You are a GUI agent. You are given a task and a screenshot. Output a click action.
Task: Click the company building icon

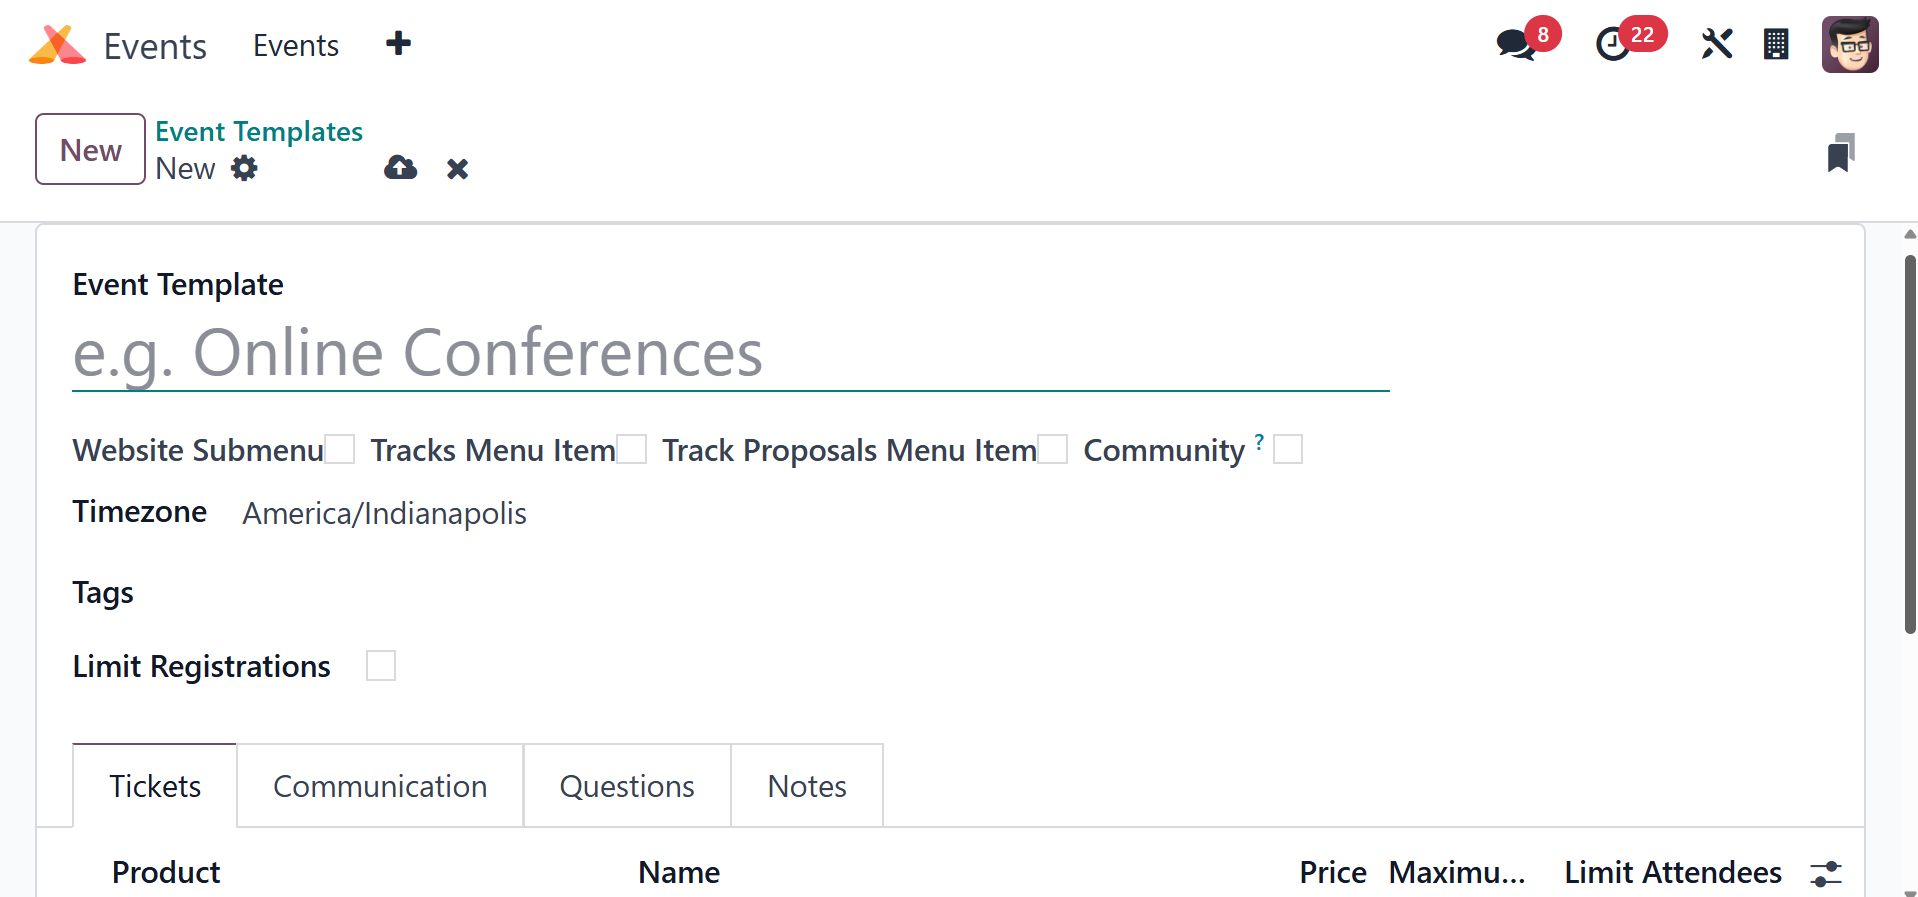pos(1776,45)
